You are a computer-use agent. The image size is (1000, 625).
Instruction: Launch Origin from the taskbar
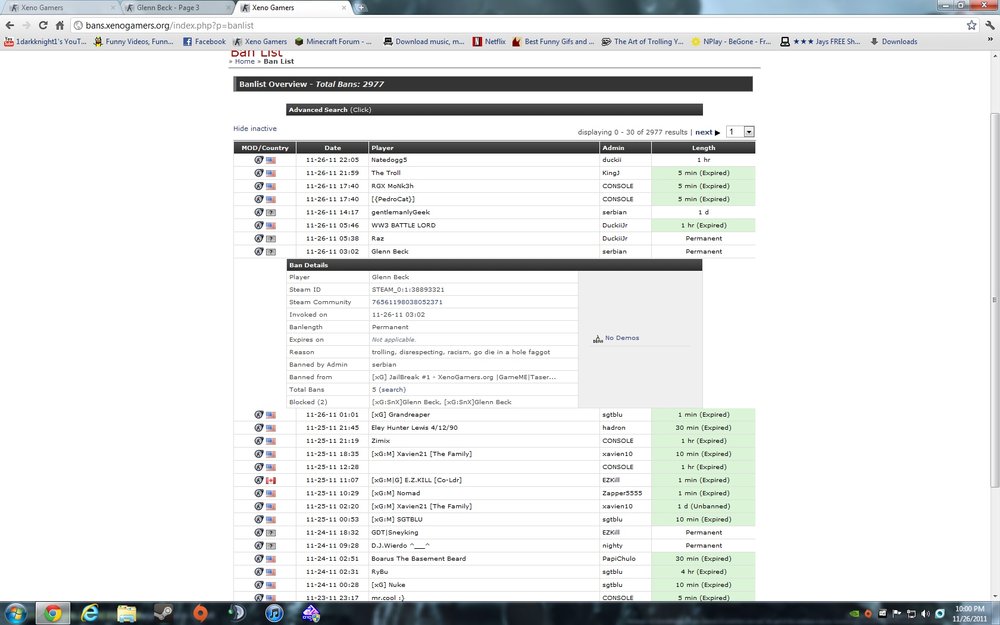(200, 614)
